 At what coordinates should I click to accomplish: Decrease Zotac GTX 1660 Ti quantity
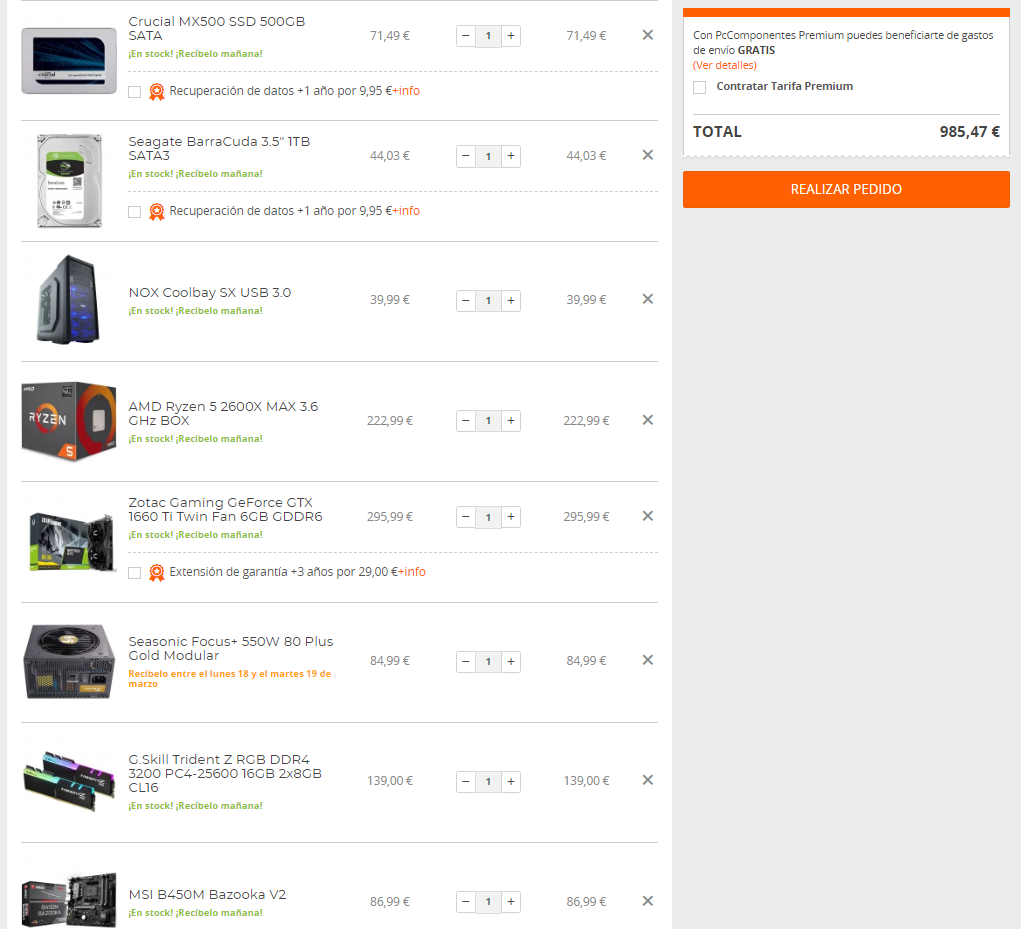pyautogui.click(x=466, y=517)
